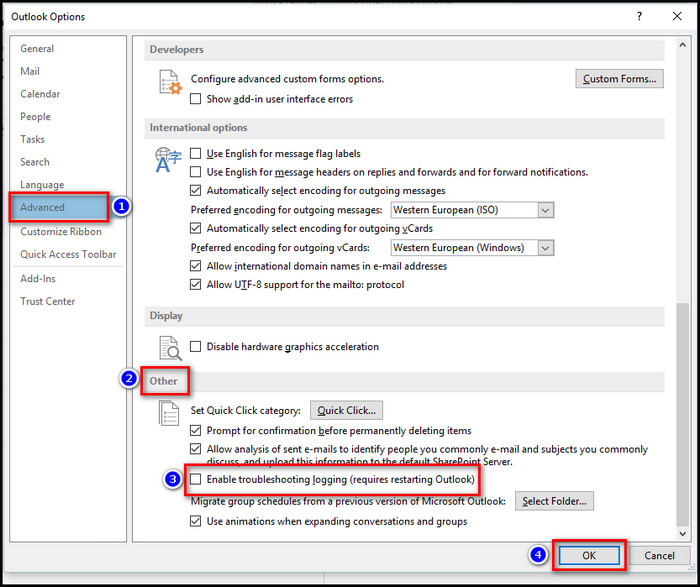This screenshot has width=700, height=587.
Task: Open the Quick Click category button
Action: pyautogui.click(x=346, y=410)
